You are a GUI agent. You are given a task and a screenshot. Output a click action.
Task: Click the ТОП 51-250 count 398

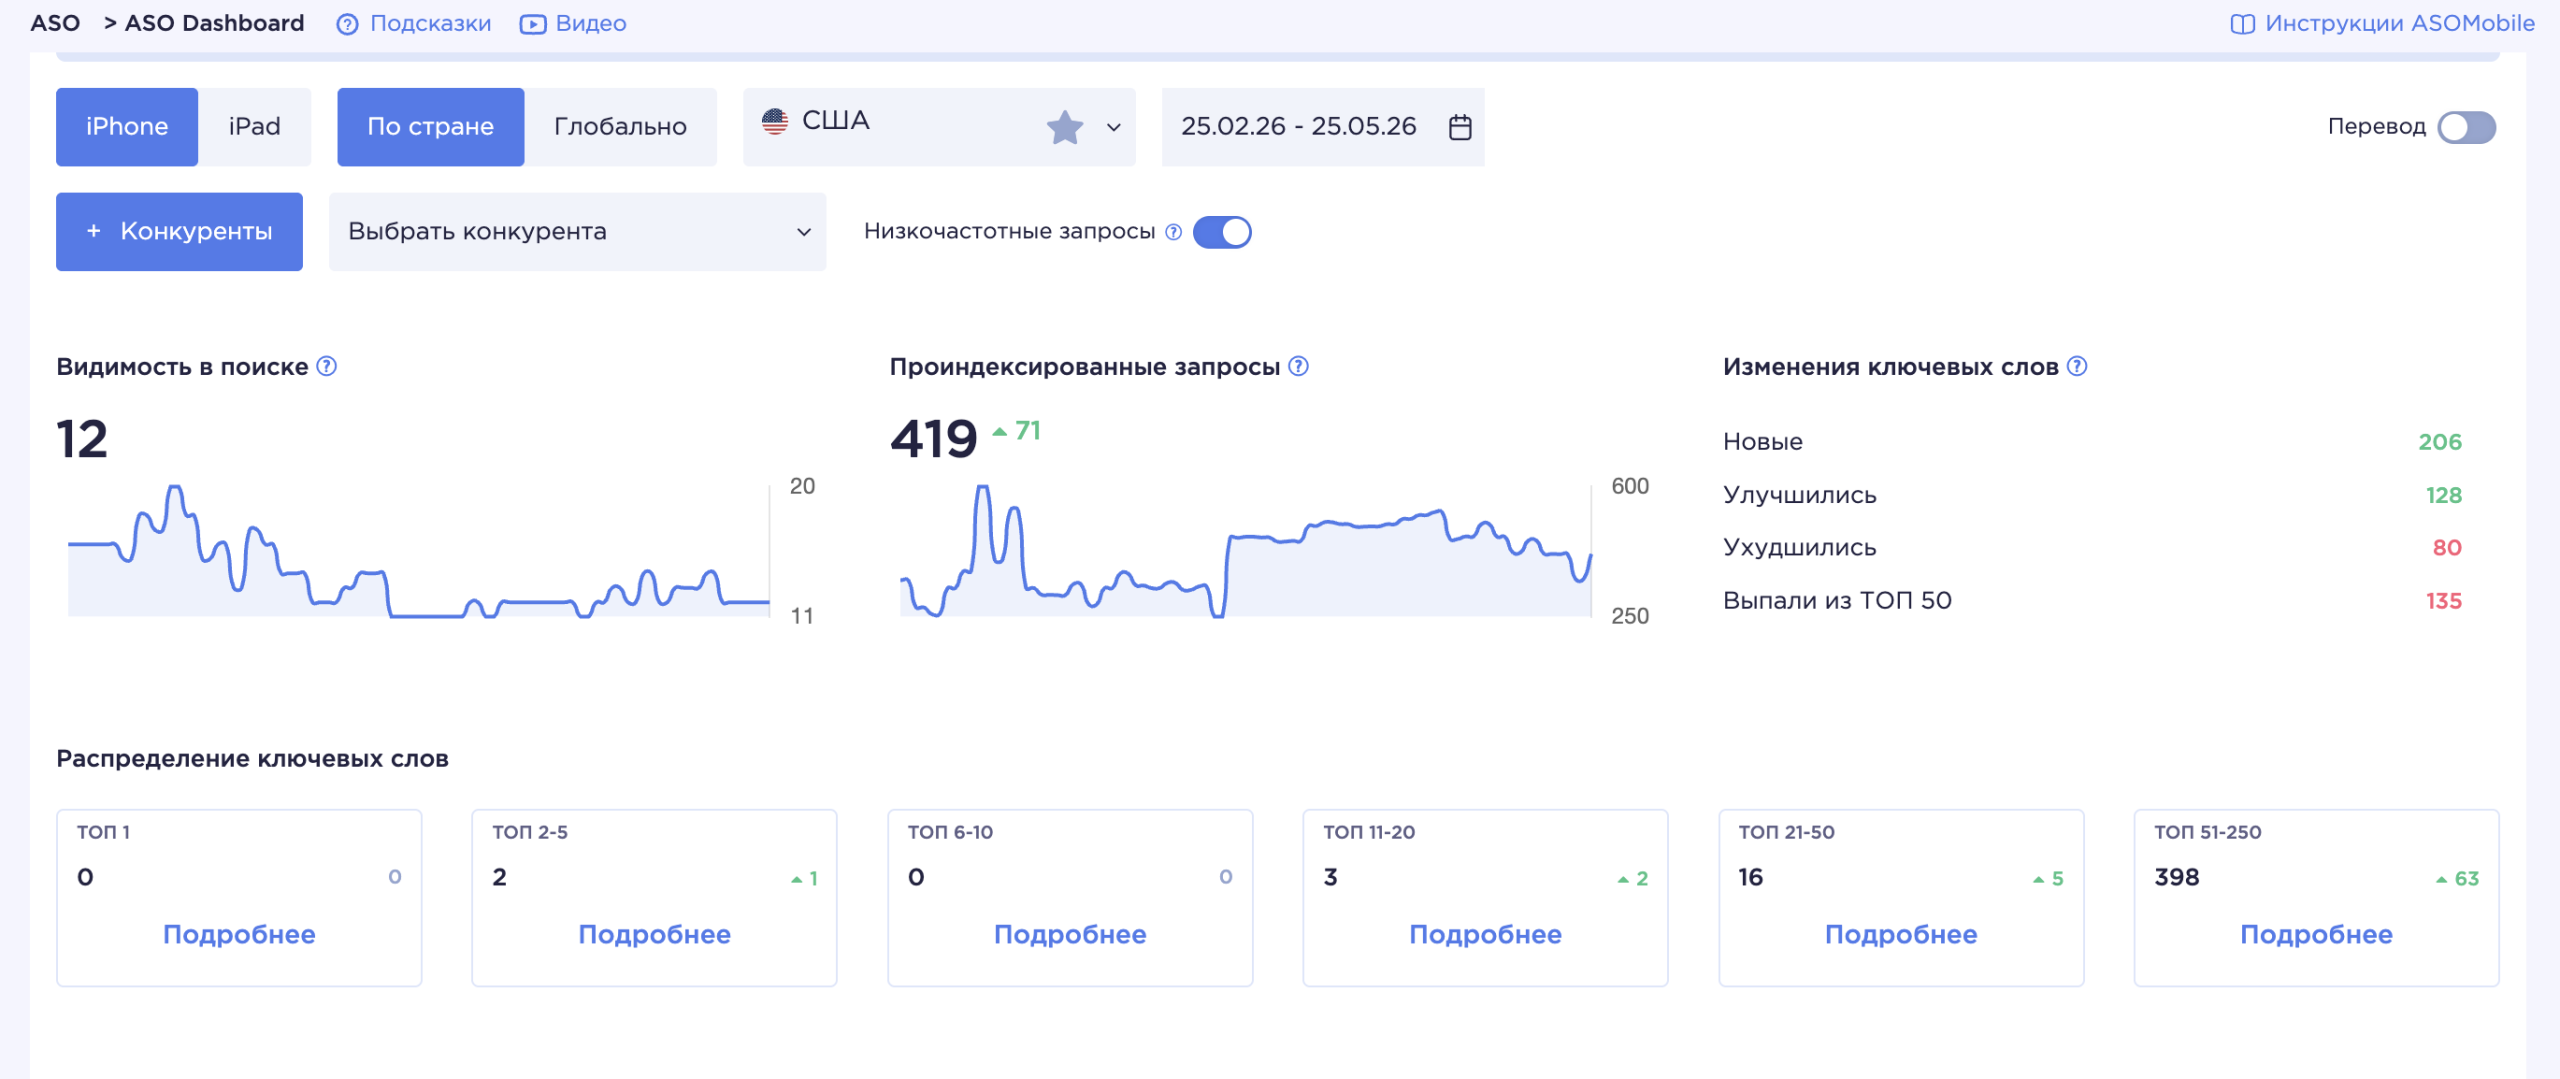coord(2177,877)
